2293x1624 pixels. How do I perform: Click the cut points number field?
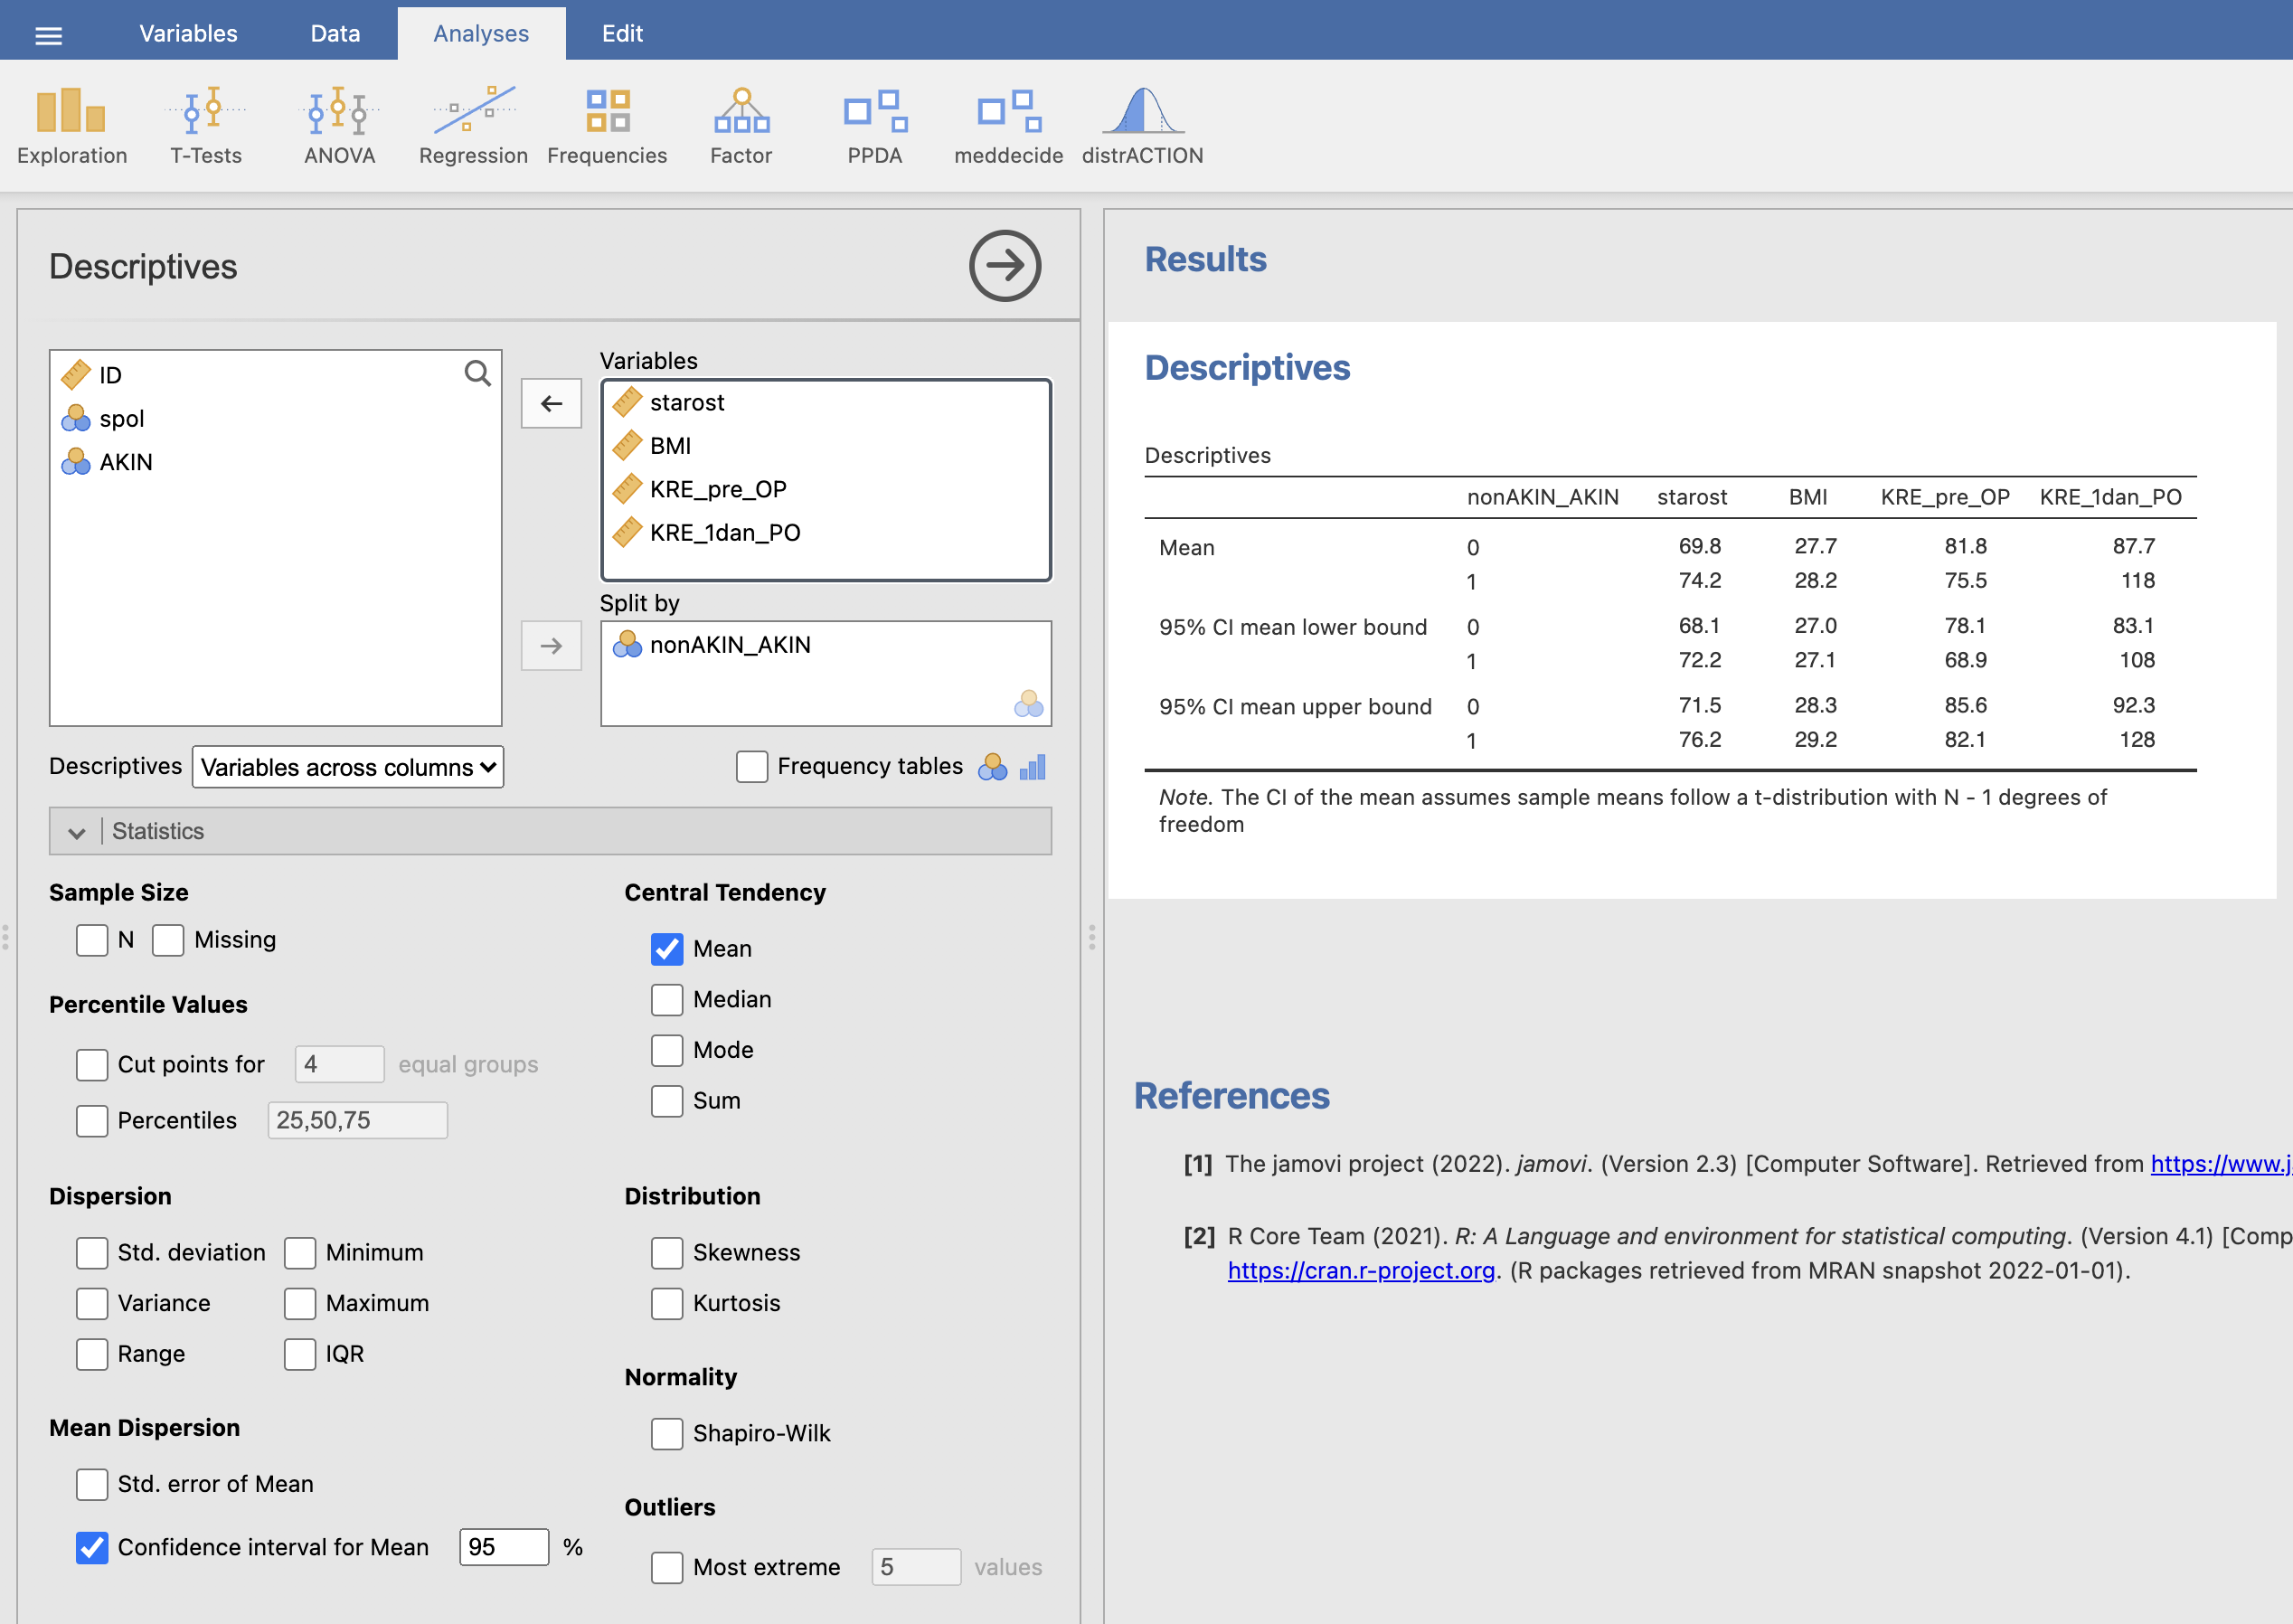coord(339,1064)
